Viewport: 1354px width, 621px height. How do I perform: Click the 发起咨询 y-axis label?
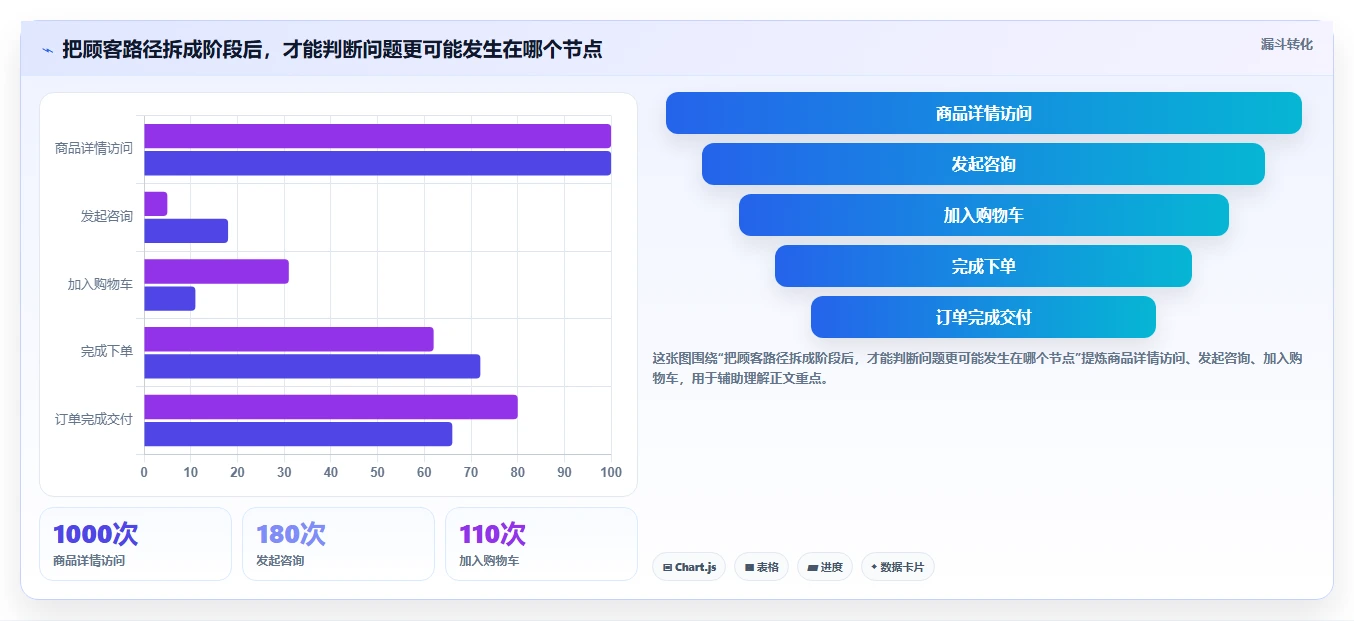click(x=107, y=216)
